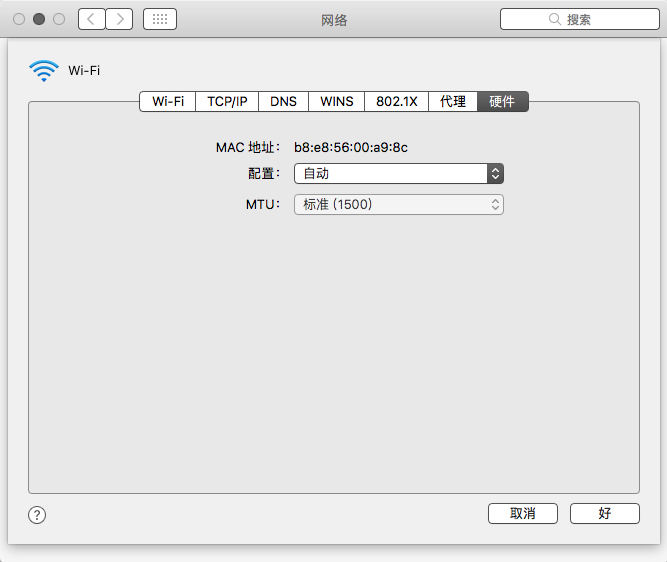Close the 网络 window with red button
The image size is (667, 562).
(19, 19)
